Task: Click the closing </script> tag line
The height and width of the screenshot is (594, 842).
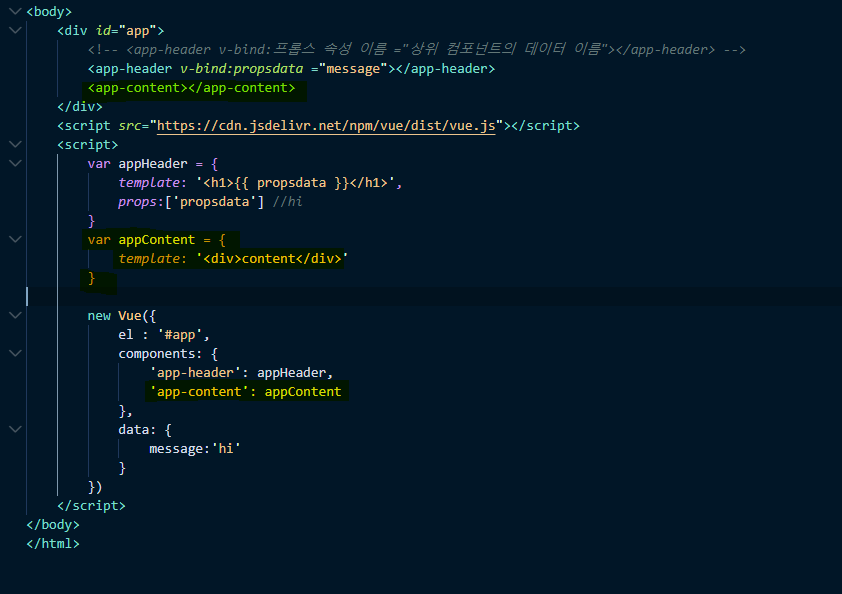Action: click(x=91, y=505)
